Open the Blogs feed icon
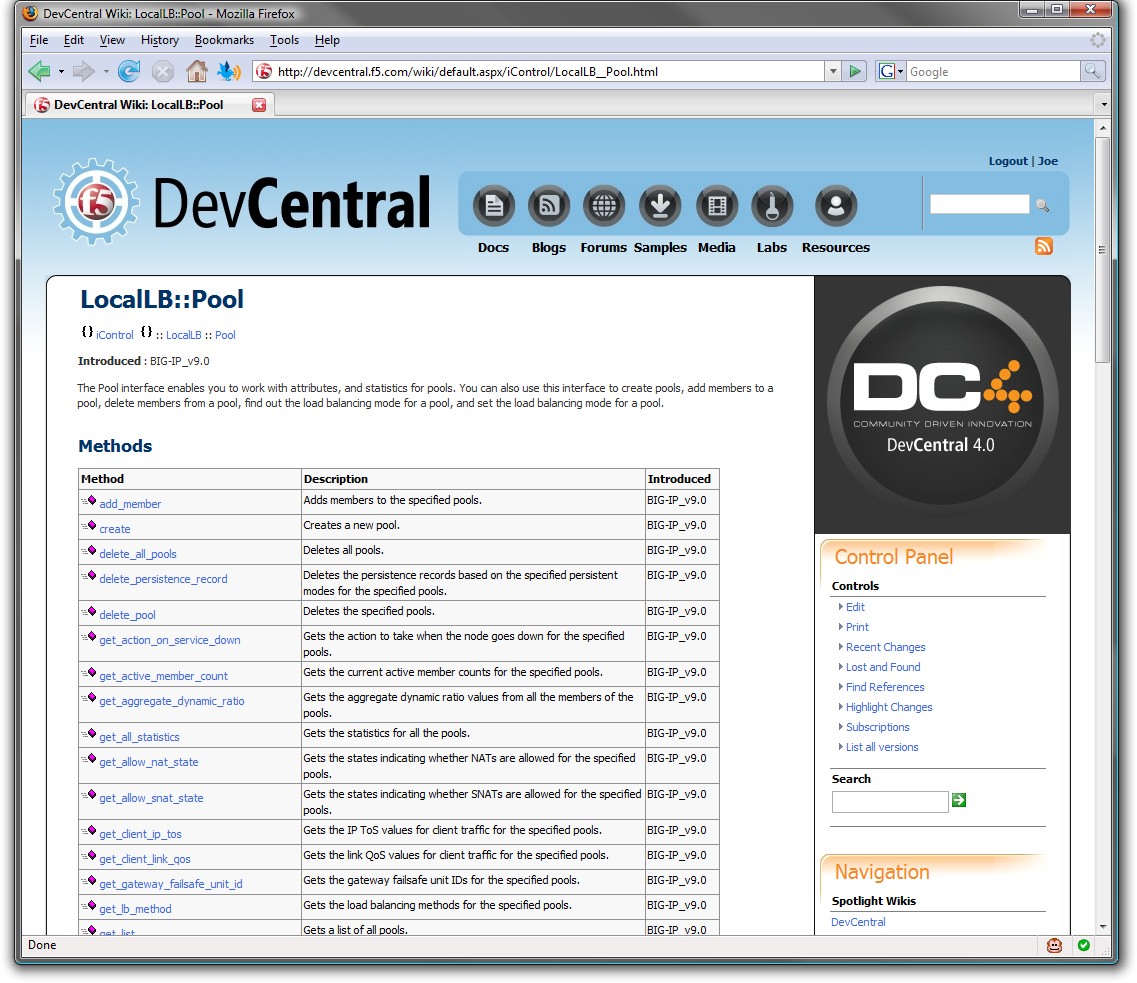 549,206
